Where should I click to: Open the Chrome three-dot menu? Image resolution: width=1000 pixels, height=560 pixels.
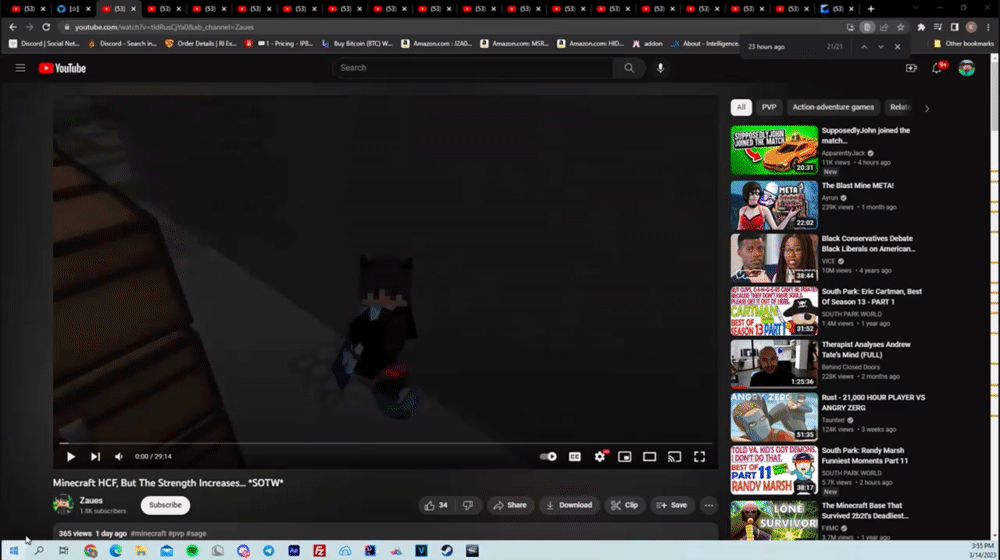988,27
